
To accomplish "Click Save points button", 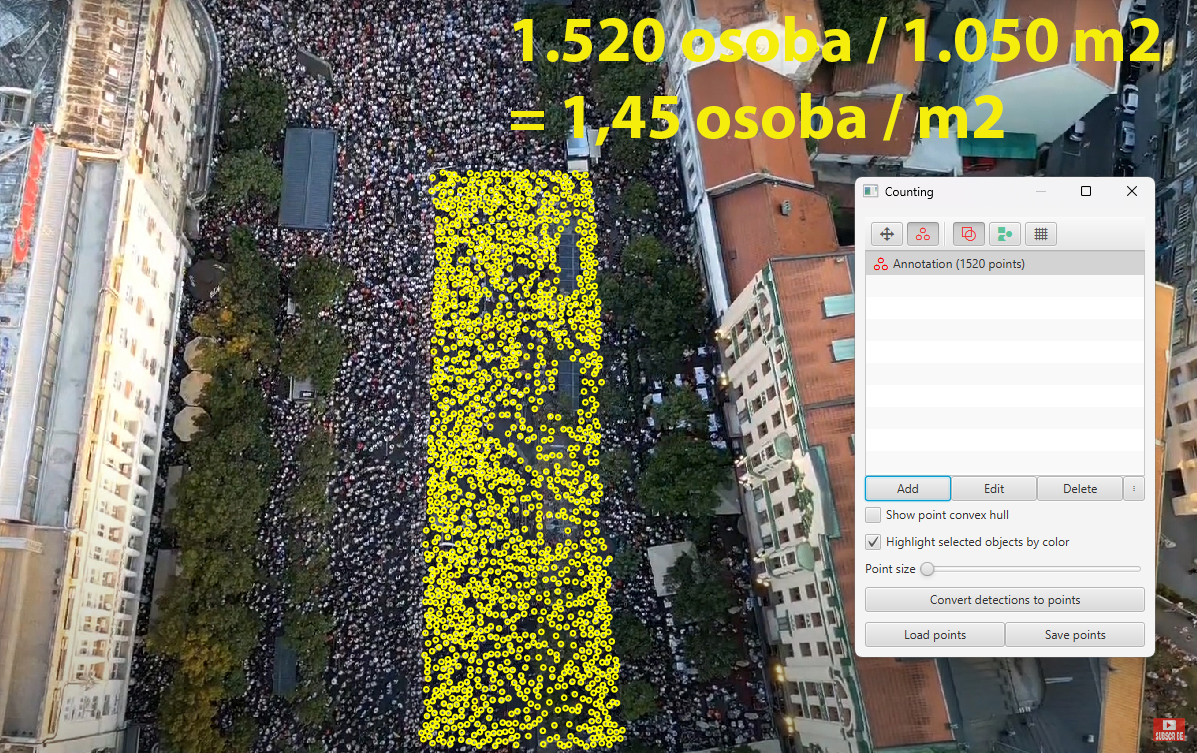I will point(1074,635).
